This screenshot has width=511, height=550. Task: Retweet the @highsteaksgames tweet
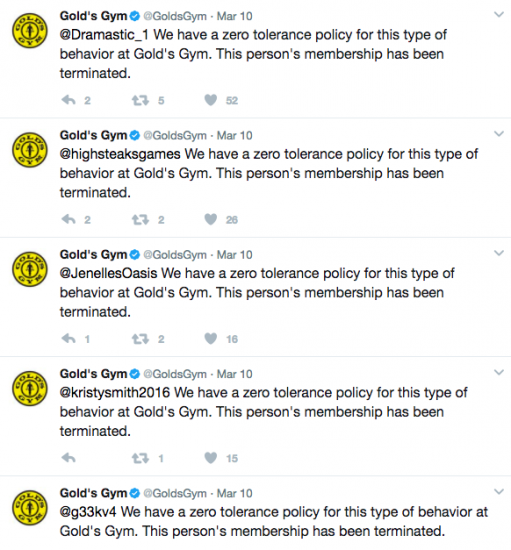click(140, 220)
